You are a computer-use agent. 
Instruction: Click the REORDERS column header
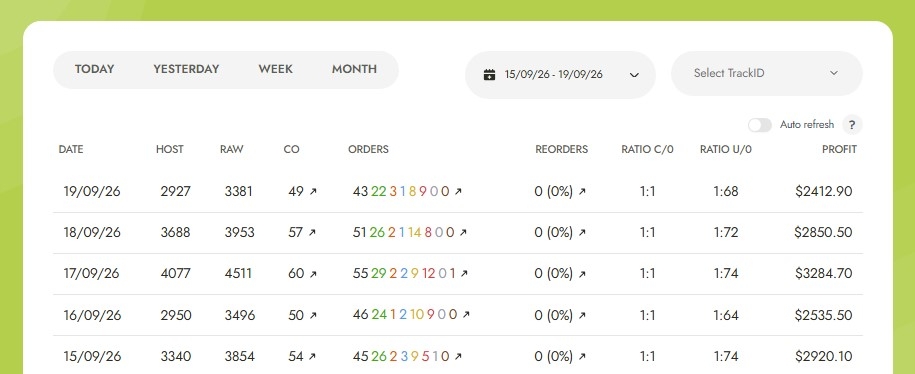(x=561, y=149)
